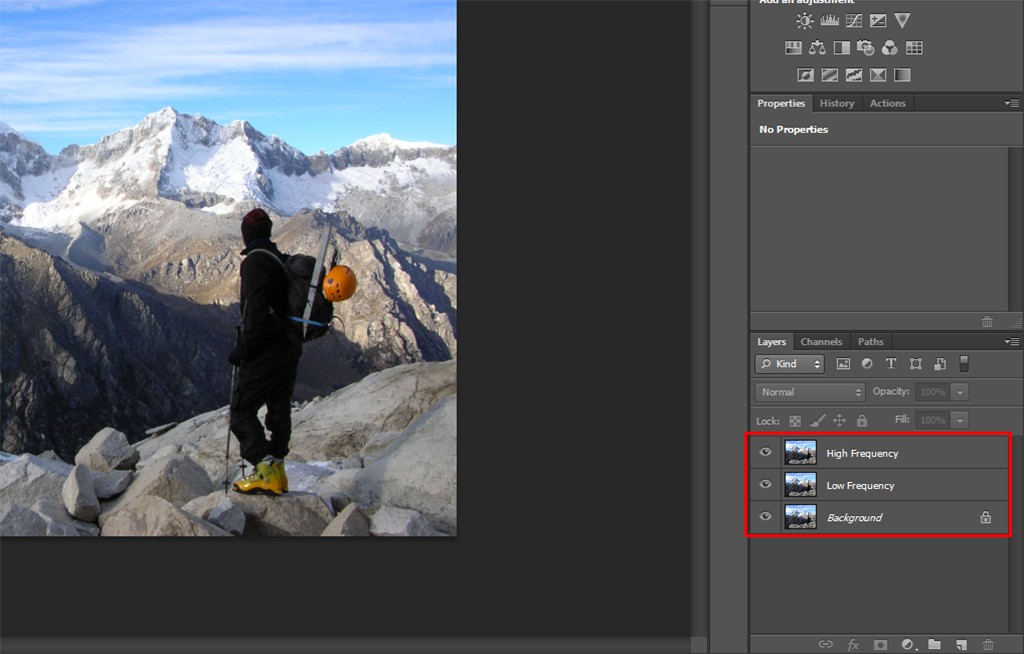Toggle lock all in Lock row

tap(862, 421)
